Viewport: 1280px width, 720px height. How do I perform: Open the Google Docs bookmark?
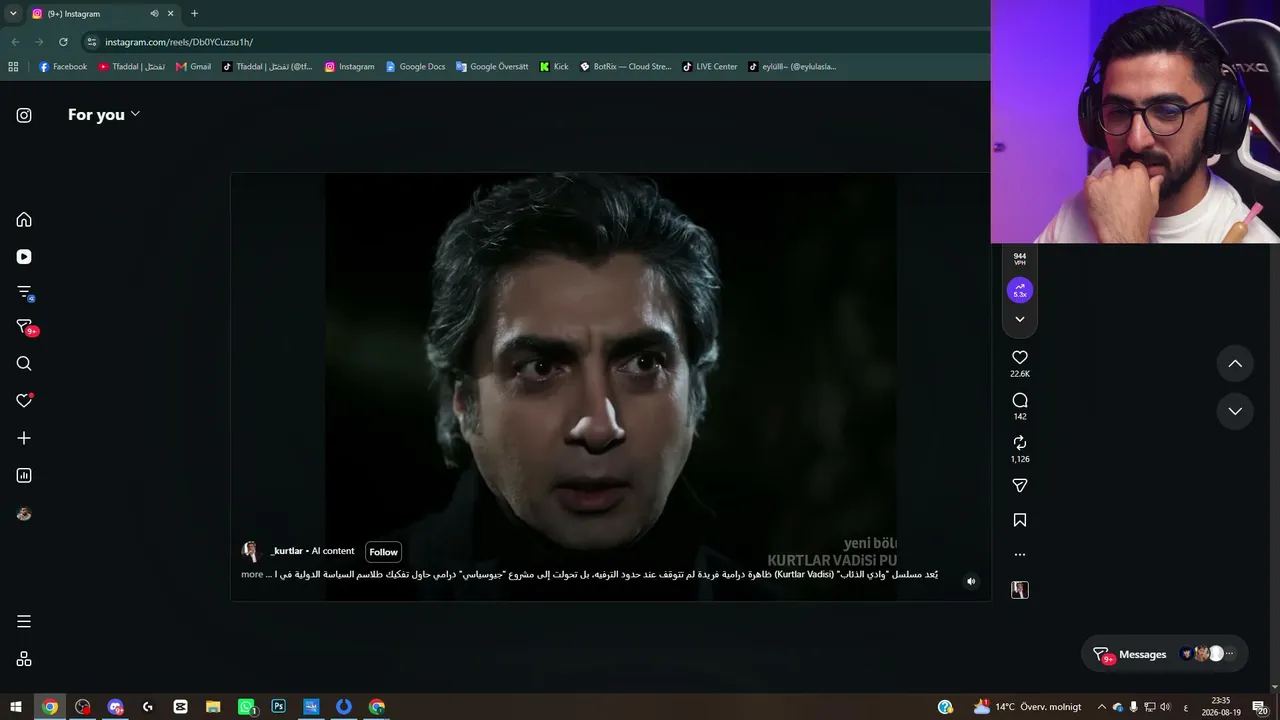pyautogui.click(x=415, y=67)
